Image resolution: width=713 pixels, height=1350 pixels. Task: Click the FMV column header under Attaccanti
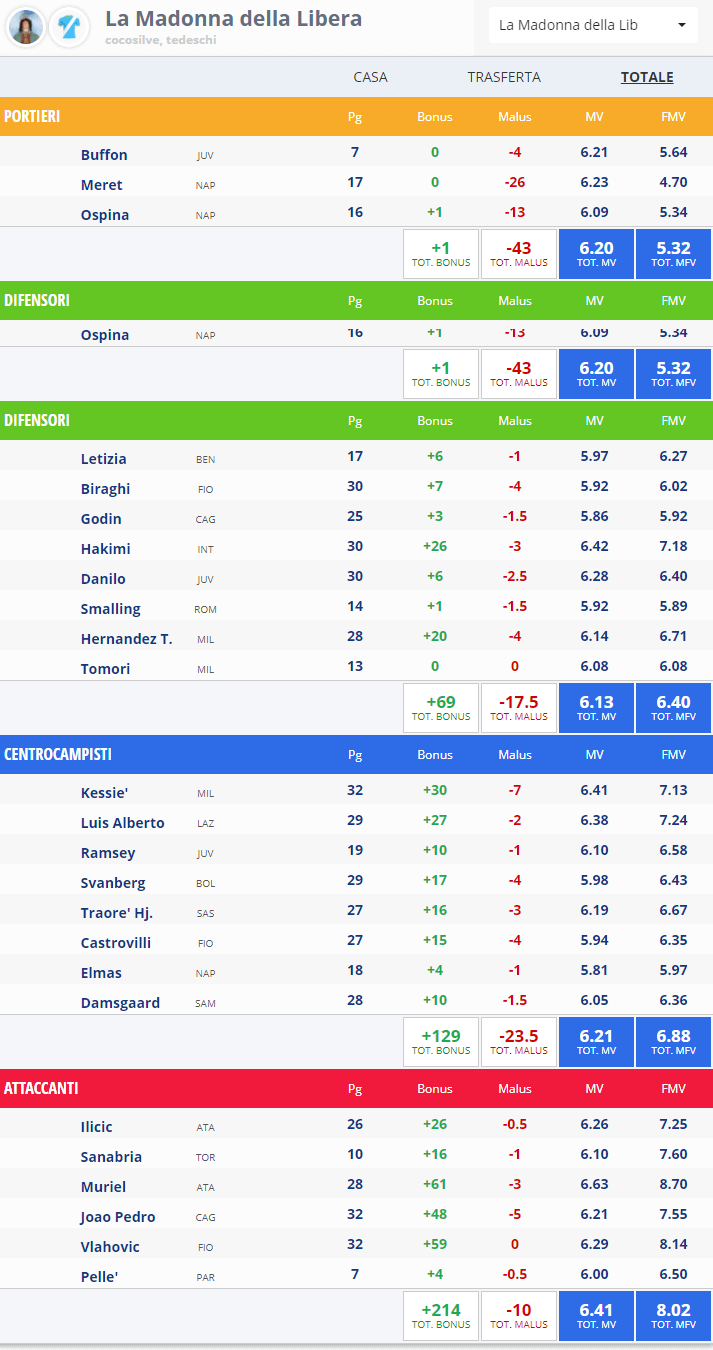coord(673,1088)
